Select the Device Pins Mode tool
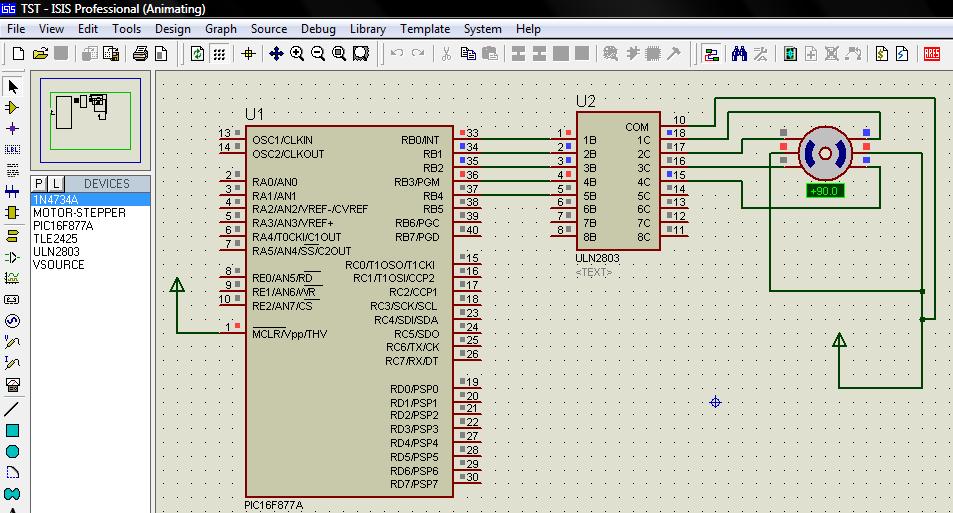The width and height of the screenshot is (953, 513). (12, 258)
